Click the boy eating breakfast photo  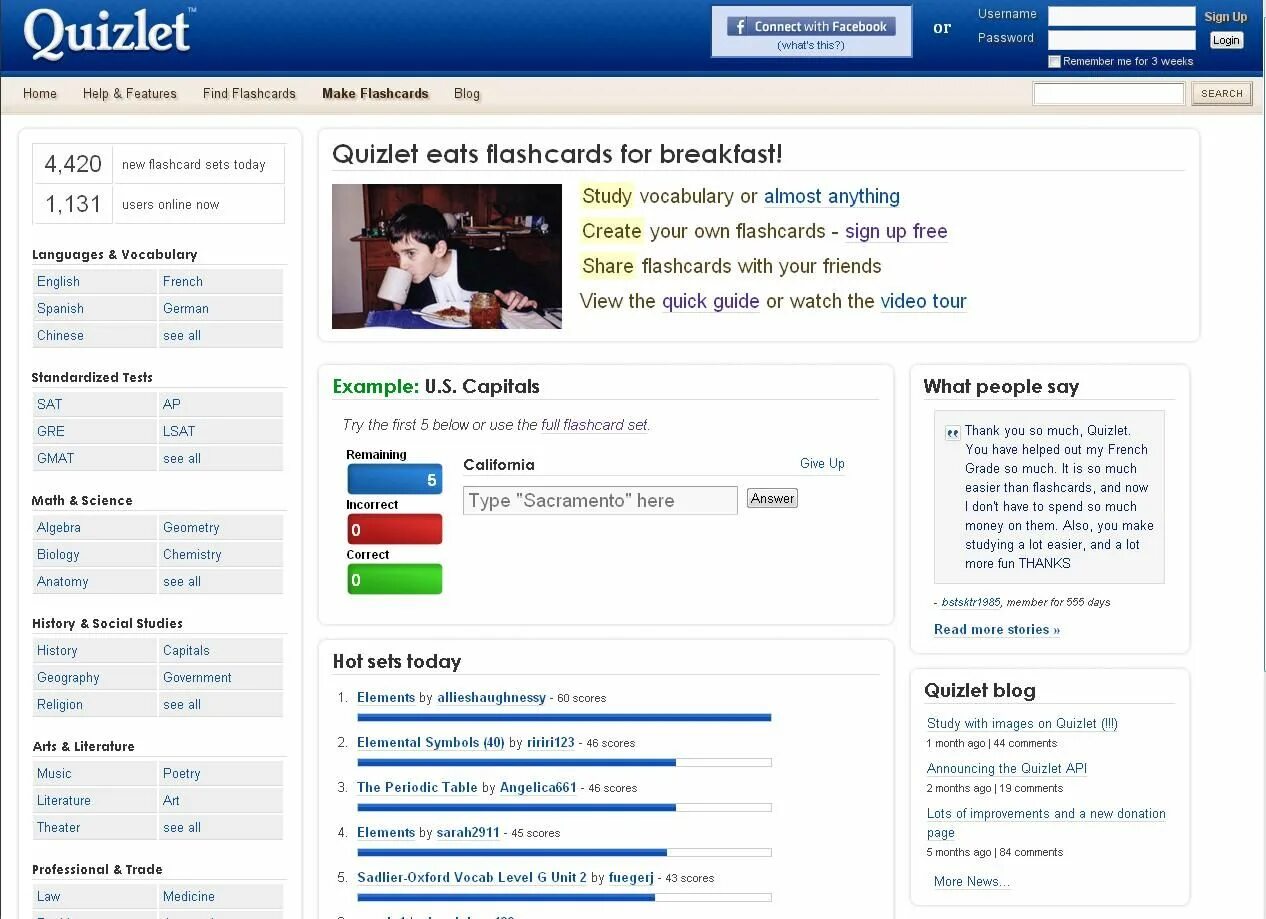(447, 256)
